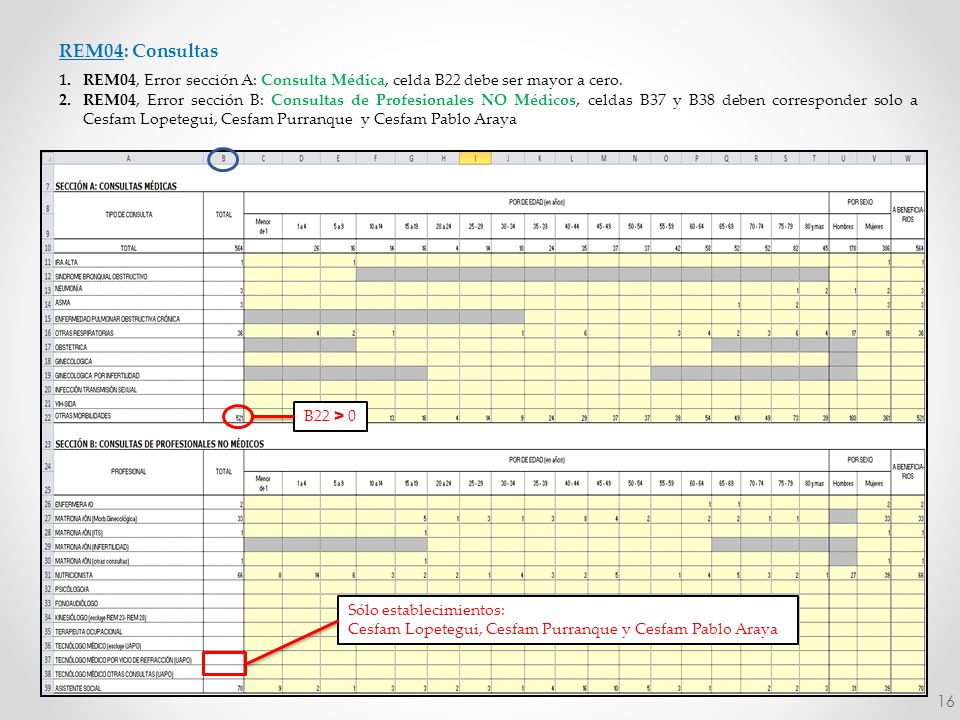Click cell B10 total value 564
960x720 pixels.
[223, 248]
